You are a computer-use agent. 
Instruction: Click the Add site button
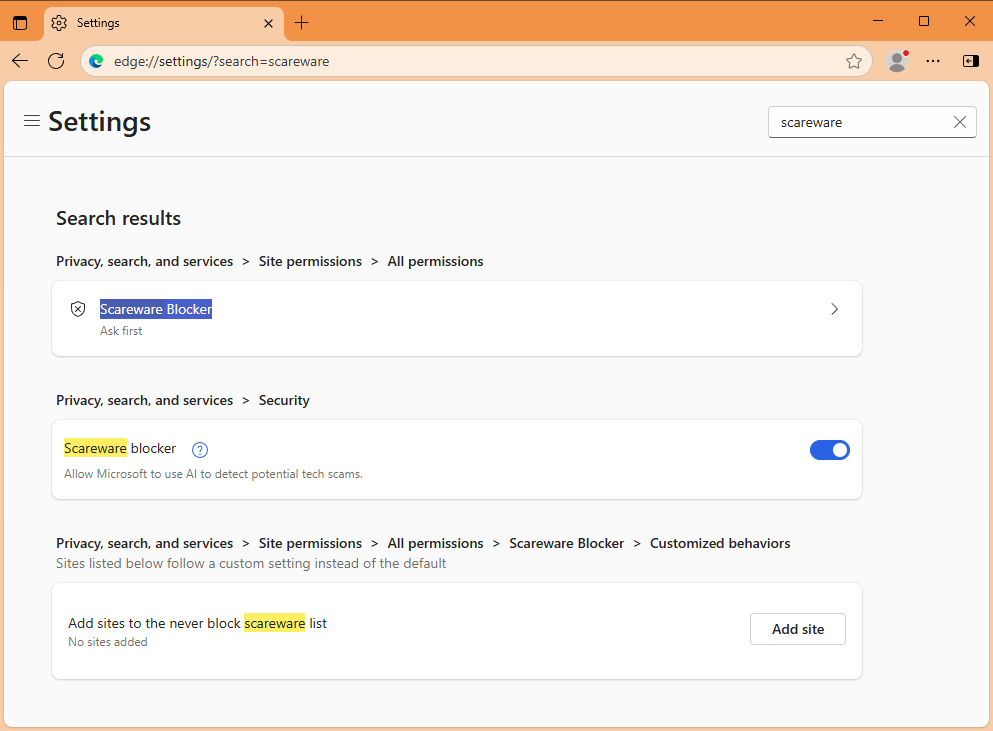(797, 629)
